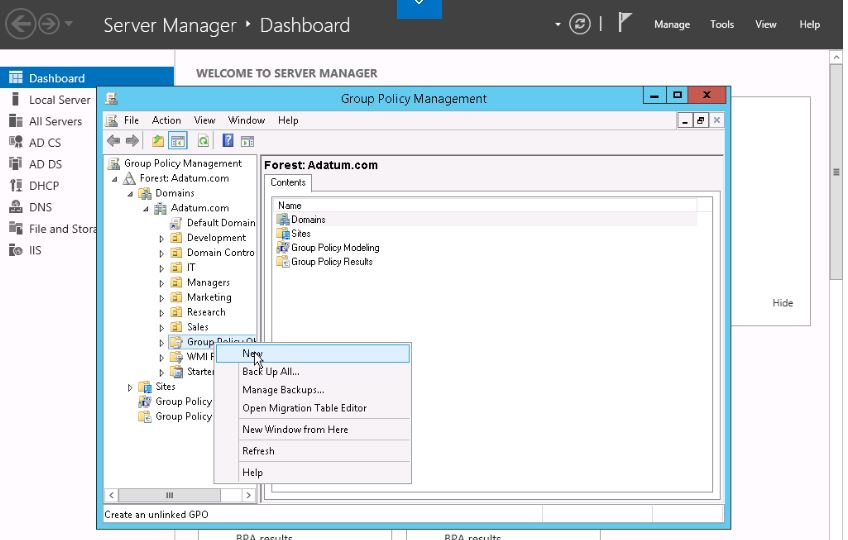This screenshot has height=540, width=848.
Task: Click the tree pane horizontal scrollbar thumb
Action: pos(169,495)
